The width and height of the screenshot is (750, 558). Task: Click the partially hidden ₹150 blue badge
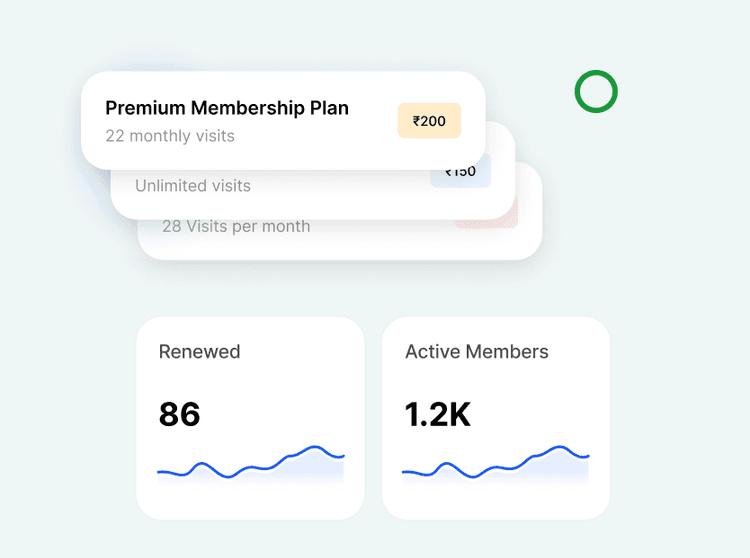click(x=461, y=175)
